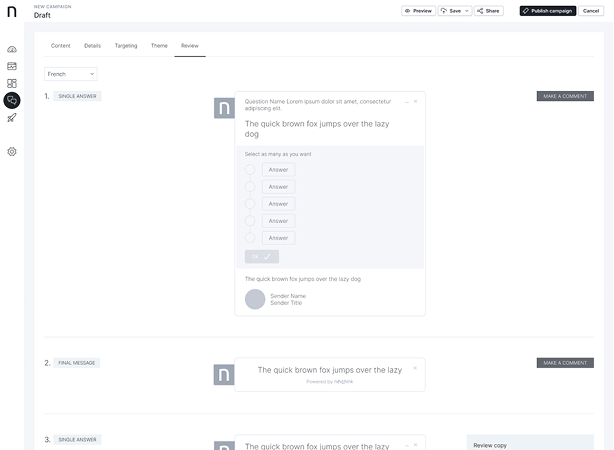Image resolution: width=614 pixels, height=450 pixels.
Task: Click the n logo at top left
Action: pos(12,11)
